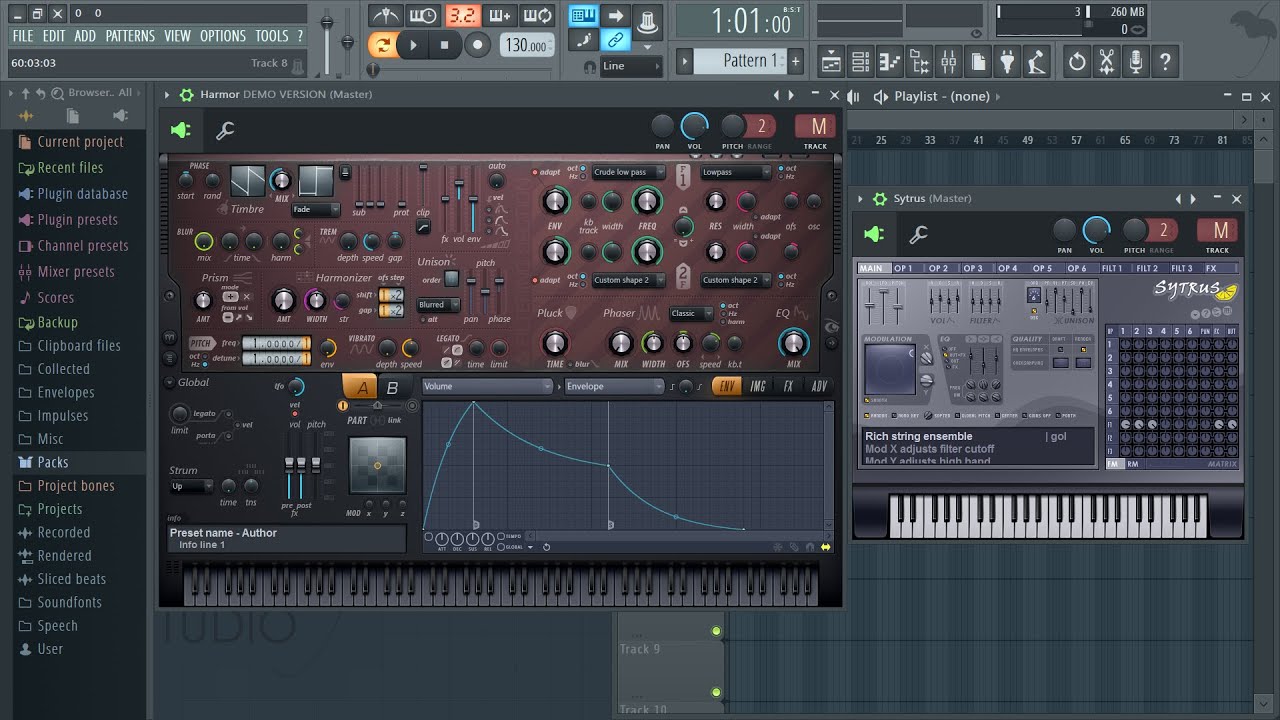Screen dimensions: 1280x720
Task: Click Harmor plug/speaker enable icon
Action: point(181,131)
